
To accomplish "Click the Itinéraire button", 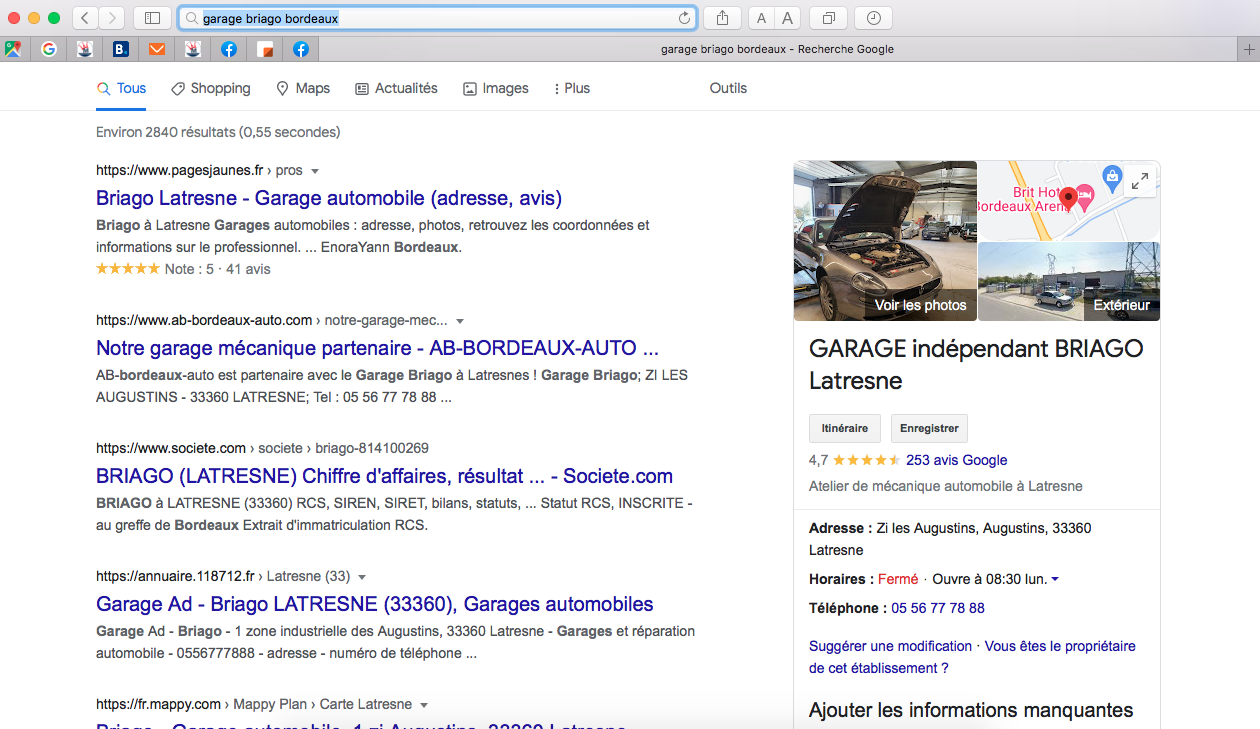I will click(845, 428).
